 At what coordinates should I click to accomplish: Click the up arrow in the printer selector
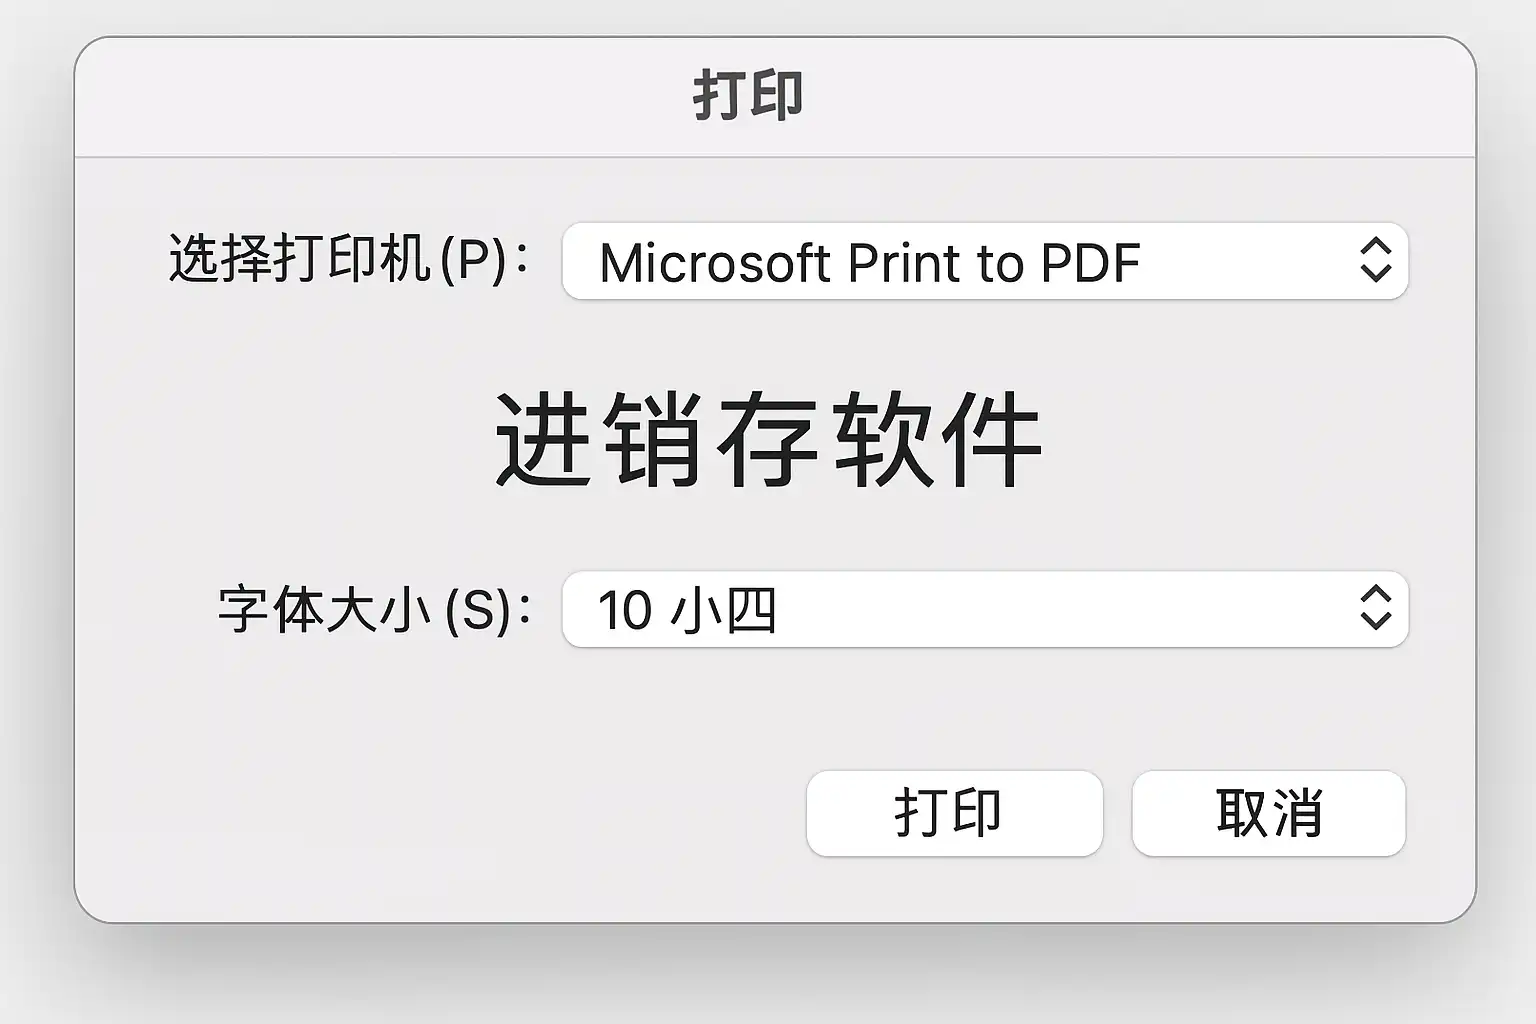(1376, 246)
